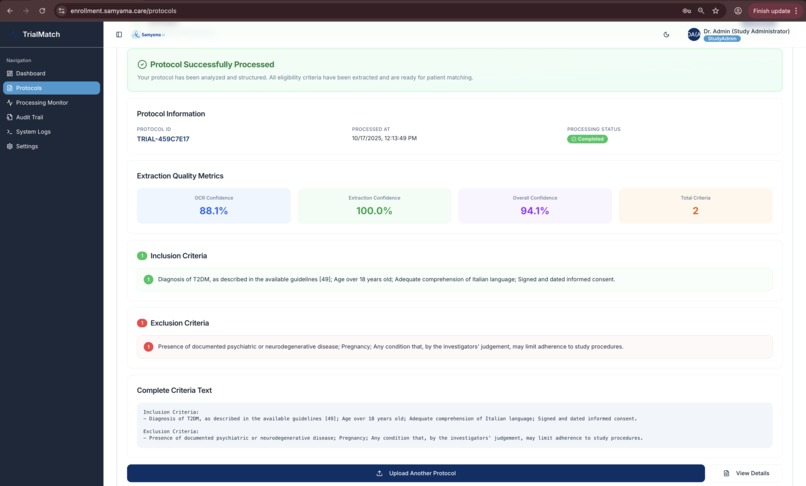Image resolution: width=806 pixels, height=486 pixels.
Task: Click the Protocols document icon
Action: [10, 88]
